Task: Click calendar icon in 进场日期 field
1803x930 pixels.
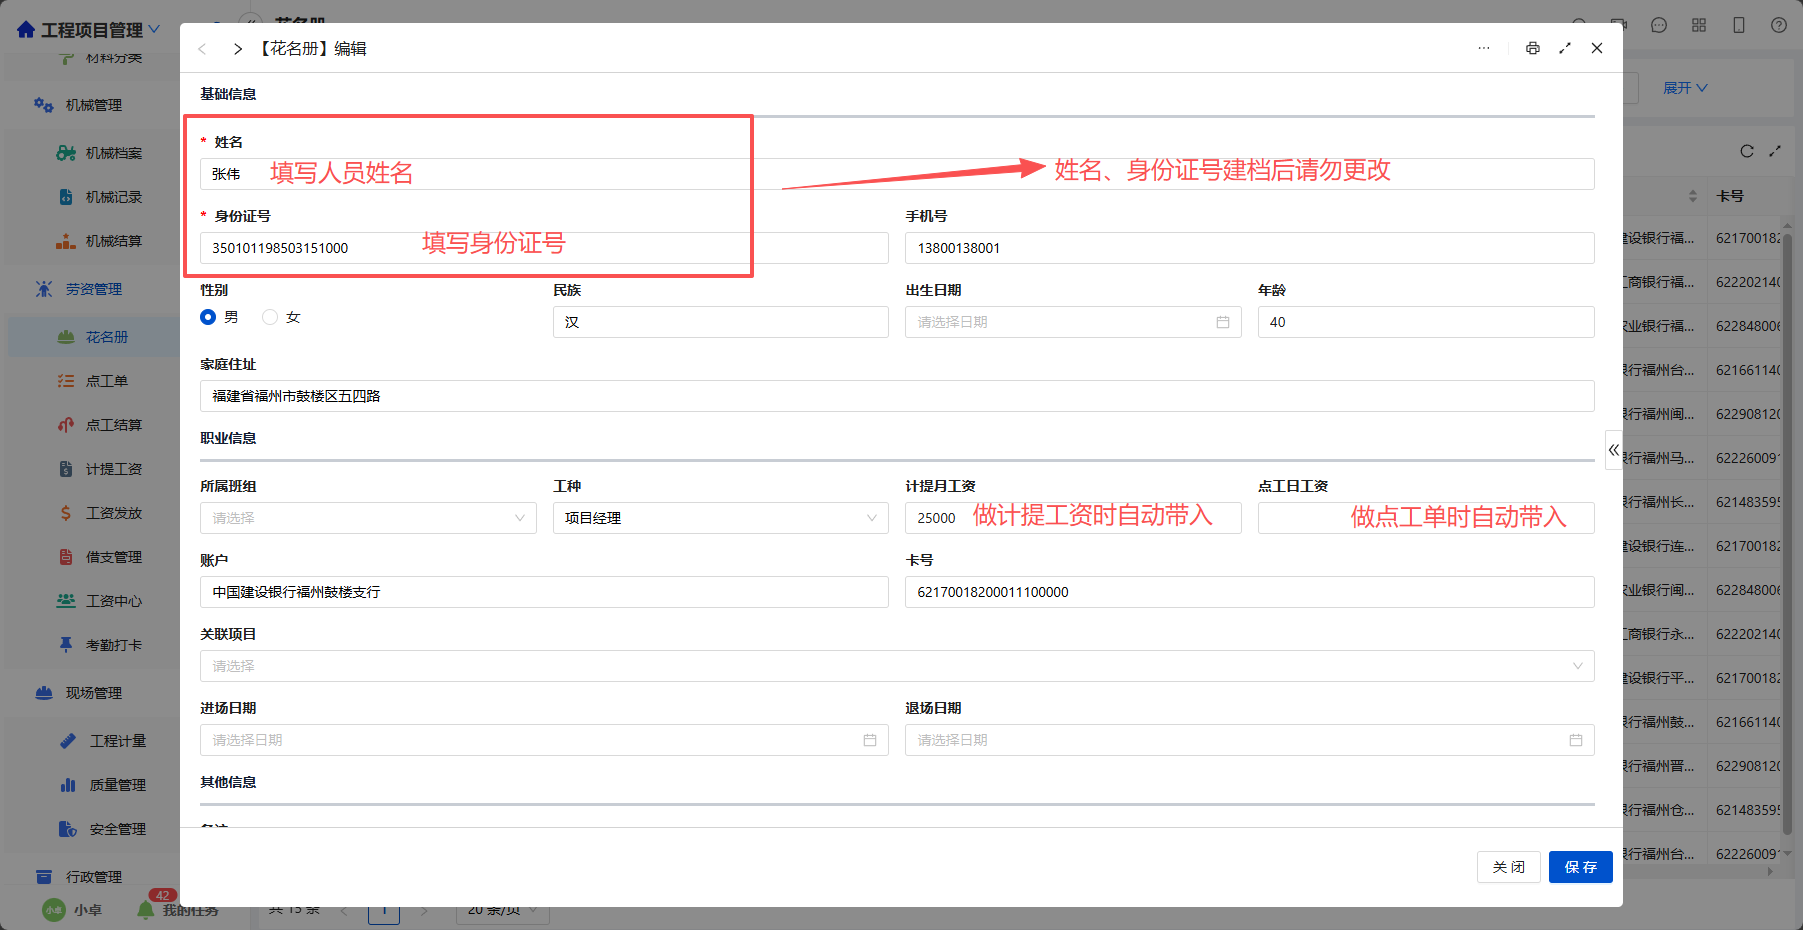Action: (x=870, y=740)
